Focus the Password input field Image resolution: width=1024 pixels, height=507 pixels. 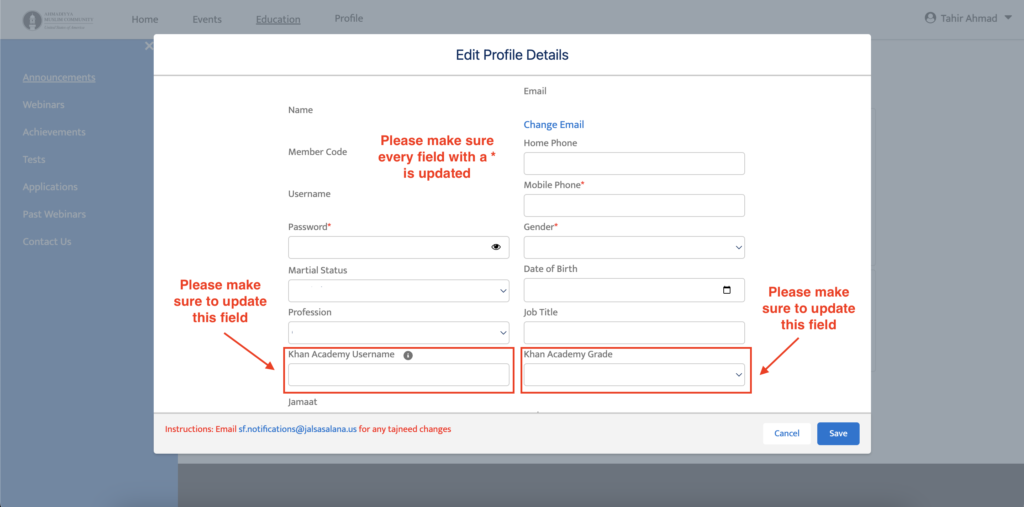(x=398, y=248)
